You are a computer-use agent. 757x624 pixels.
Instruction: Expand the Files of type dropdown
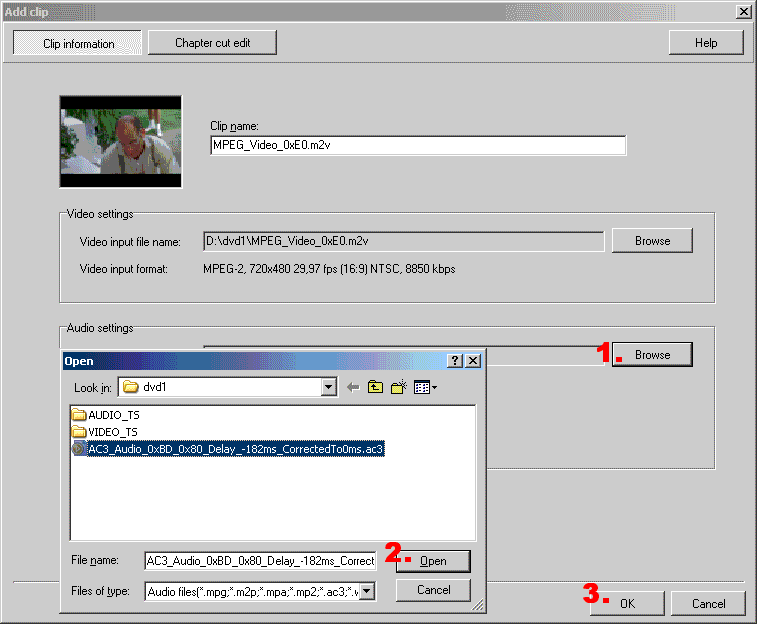click(x=367, y=591)
